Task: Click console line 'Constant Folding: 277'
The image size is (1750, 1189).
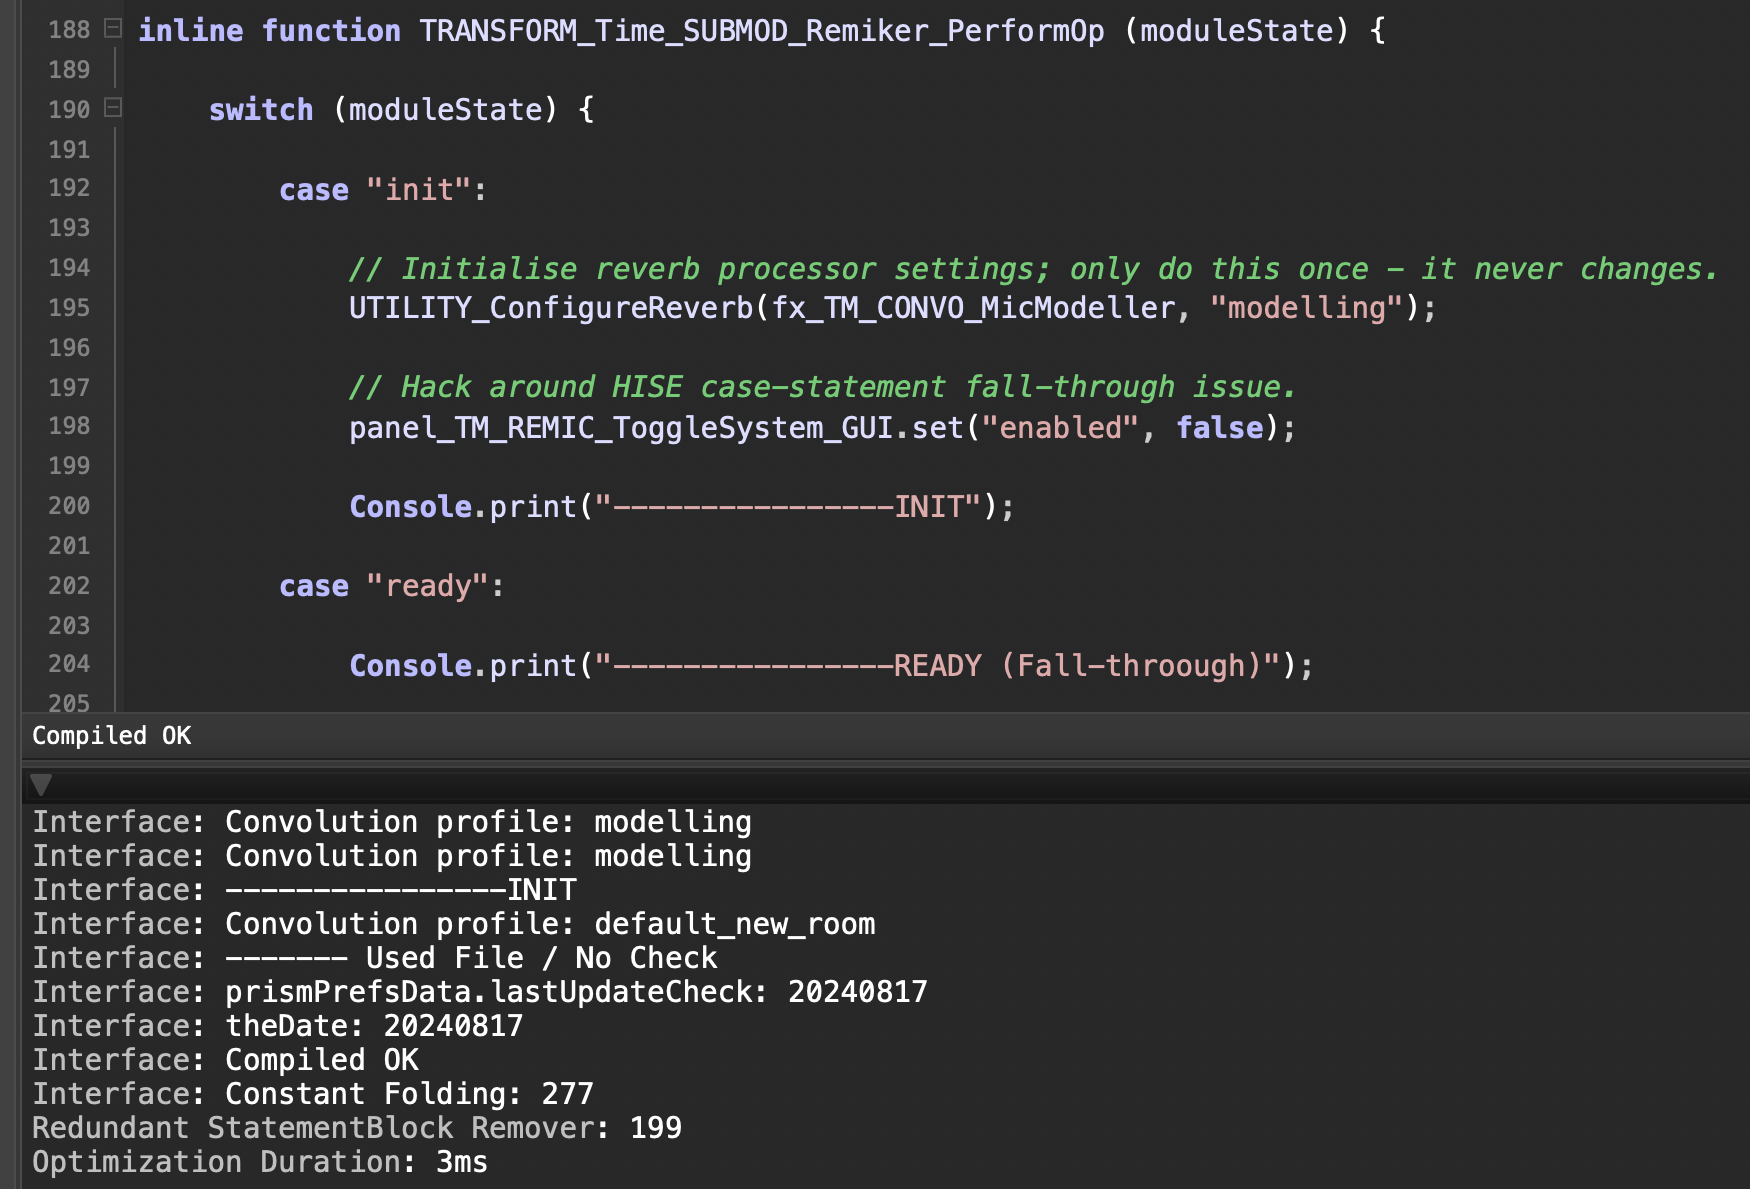Action: point(313,1094)
